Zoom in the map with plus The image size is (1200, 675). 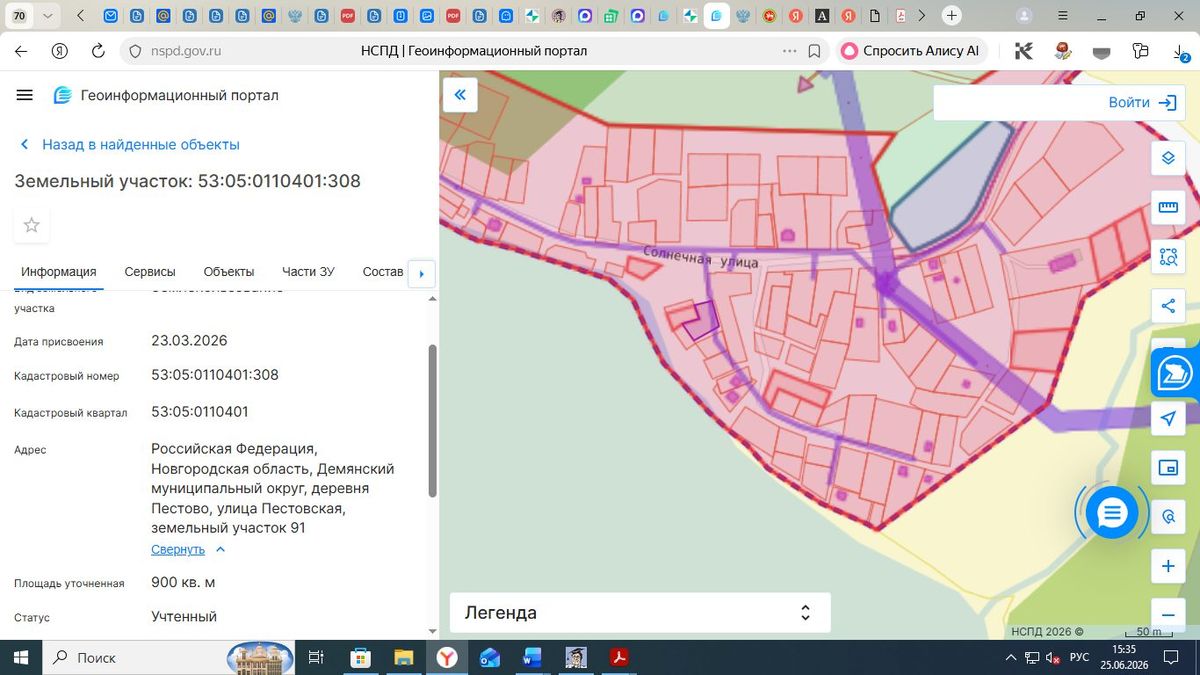point(1168,567)
